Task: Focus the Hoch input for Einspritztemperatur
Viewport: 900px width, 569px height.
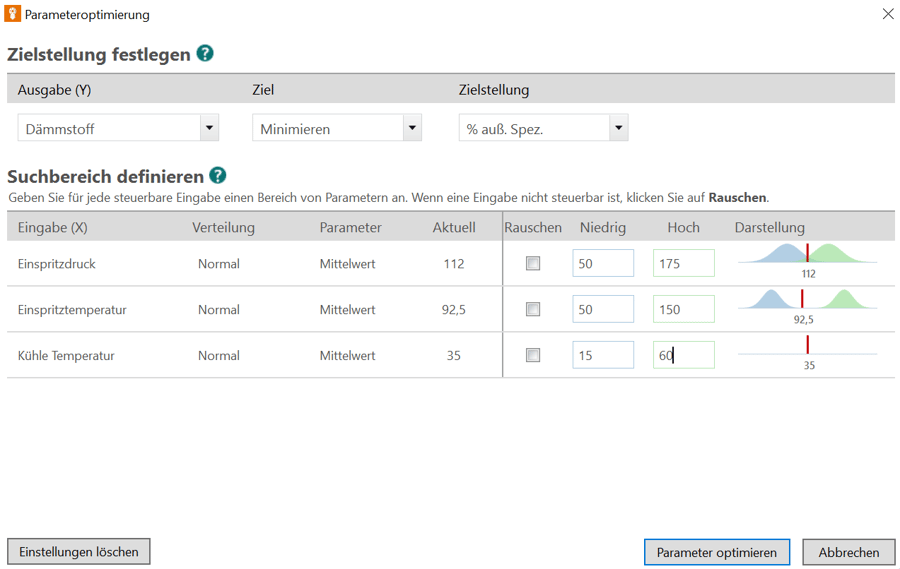Action: [x=684, y=310]
